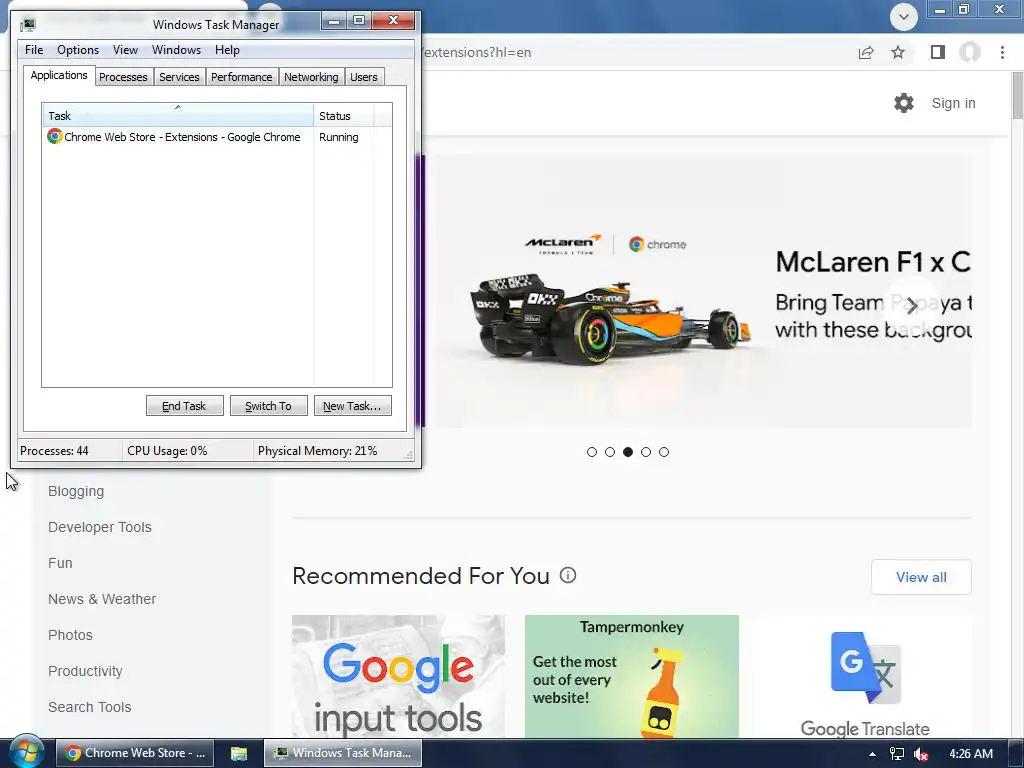
Task: Open Google Translate extension card
Action: 865,676
